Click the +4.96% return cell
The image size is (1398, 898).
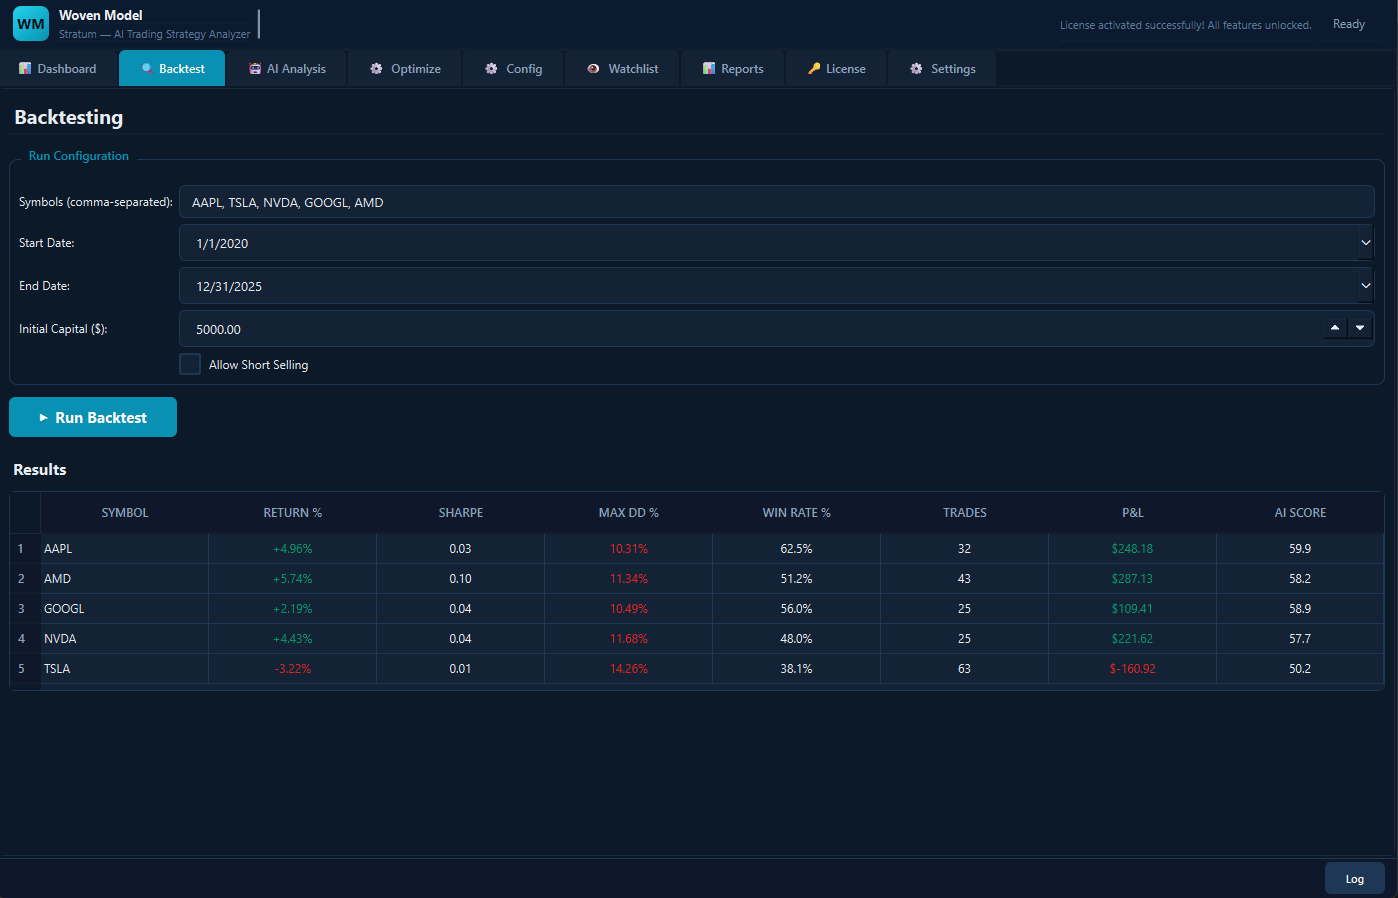pyautogui.click(x=293, y=549)
